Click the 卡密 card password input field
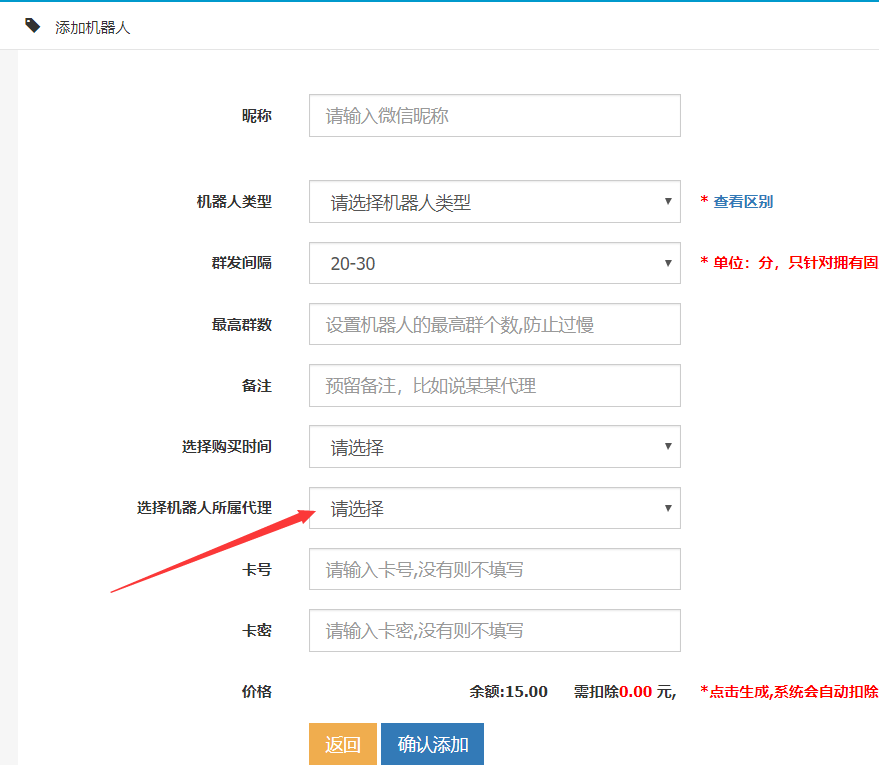The image size is (879, 765). [x=494, y=630]
